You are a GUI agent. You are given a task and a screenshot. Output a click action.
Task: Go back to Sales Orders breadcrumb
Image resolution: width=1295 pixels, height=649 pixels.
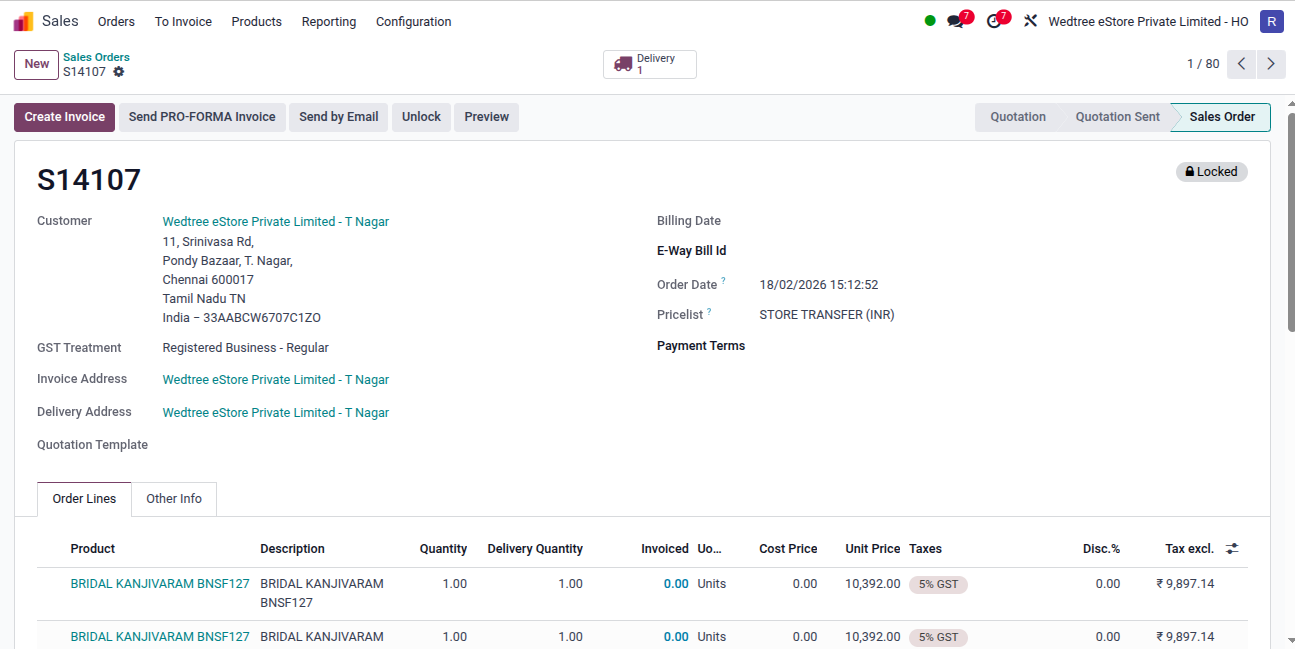click(x=96, y=57)
